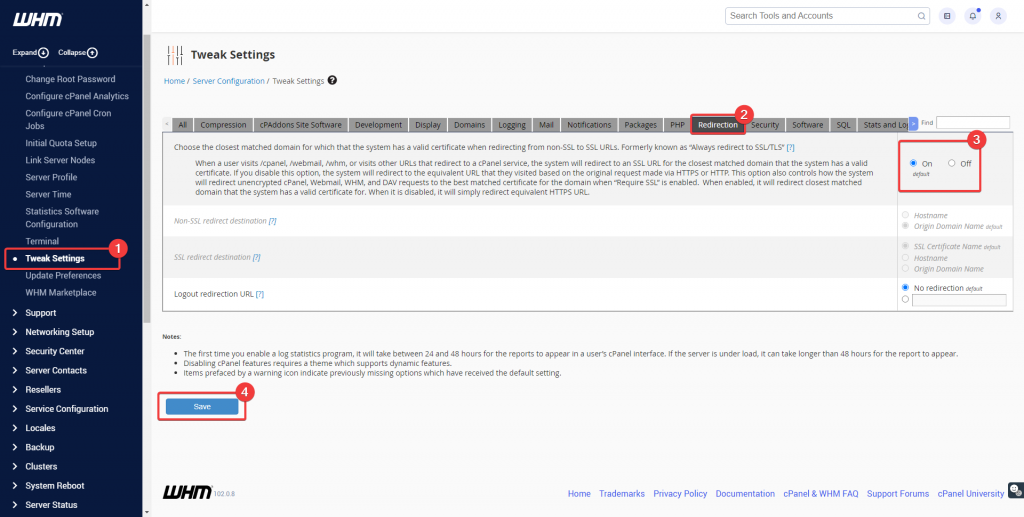Expand the Security Center section

tap(54, 351)
